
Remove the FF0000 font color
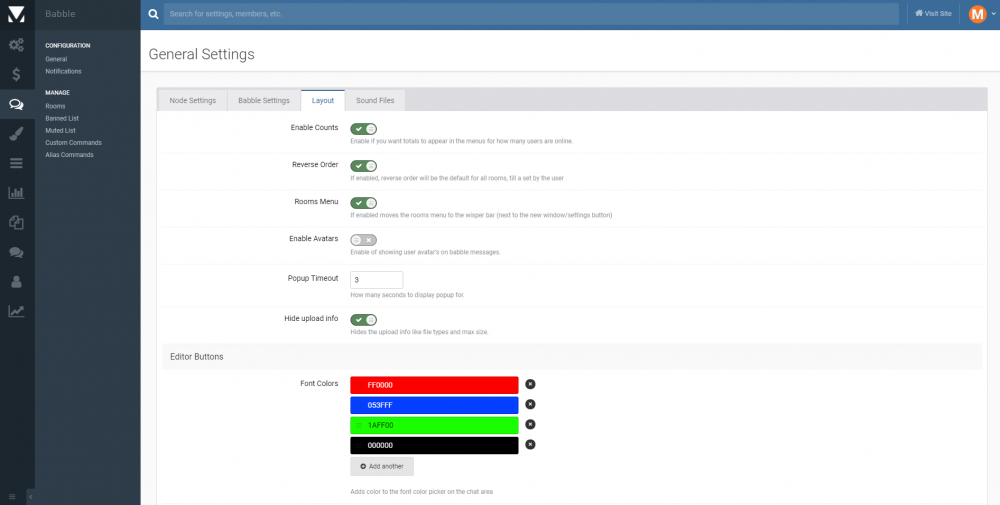click(530, 384)
